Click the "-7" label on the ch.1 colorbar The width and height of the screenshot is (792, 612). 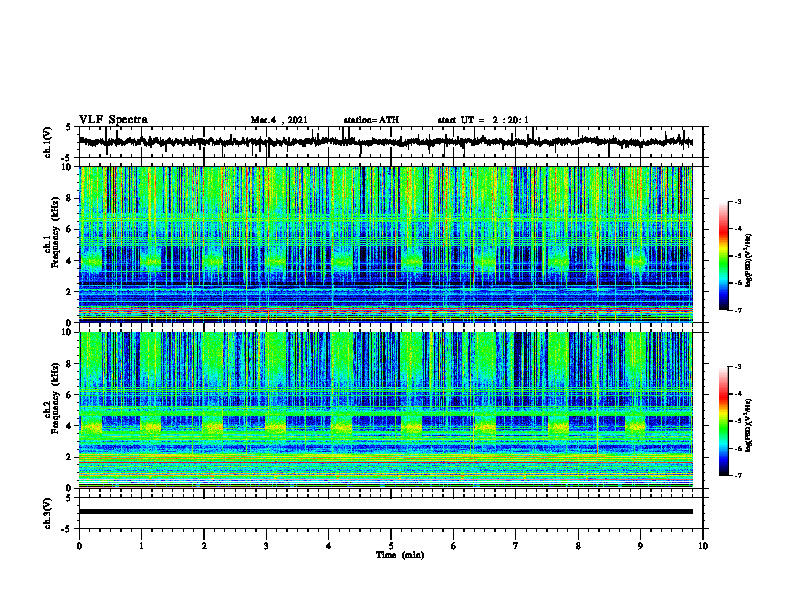[737, 310]
